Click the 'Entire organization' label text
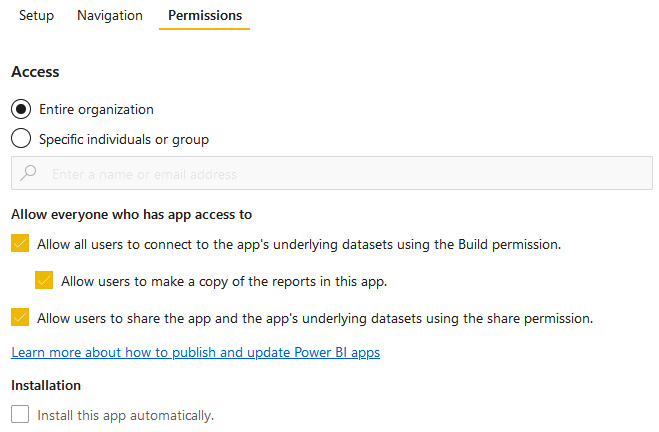This screenshot has width=659, height=432. [x=96, y=109]
